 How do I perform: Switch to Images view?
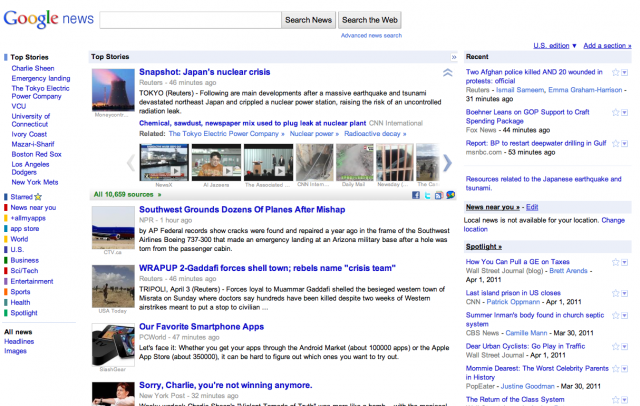[16, 351]
